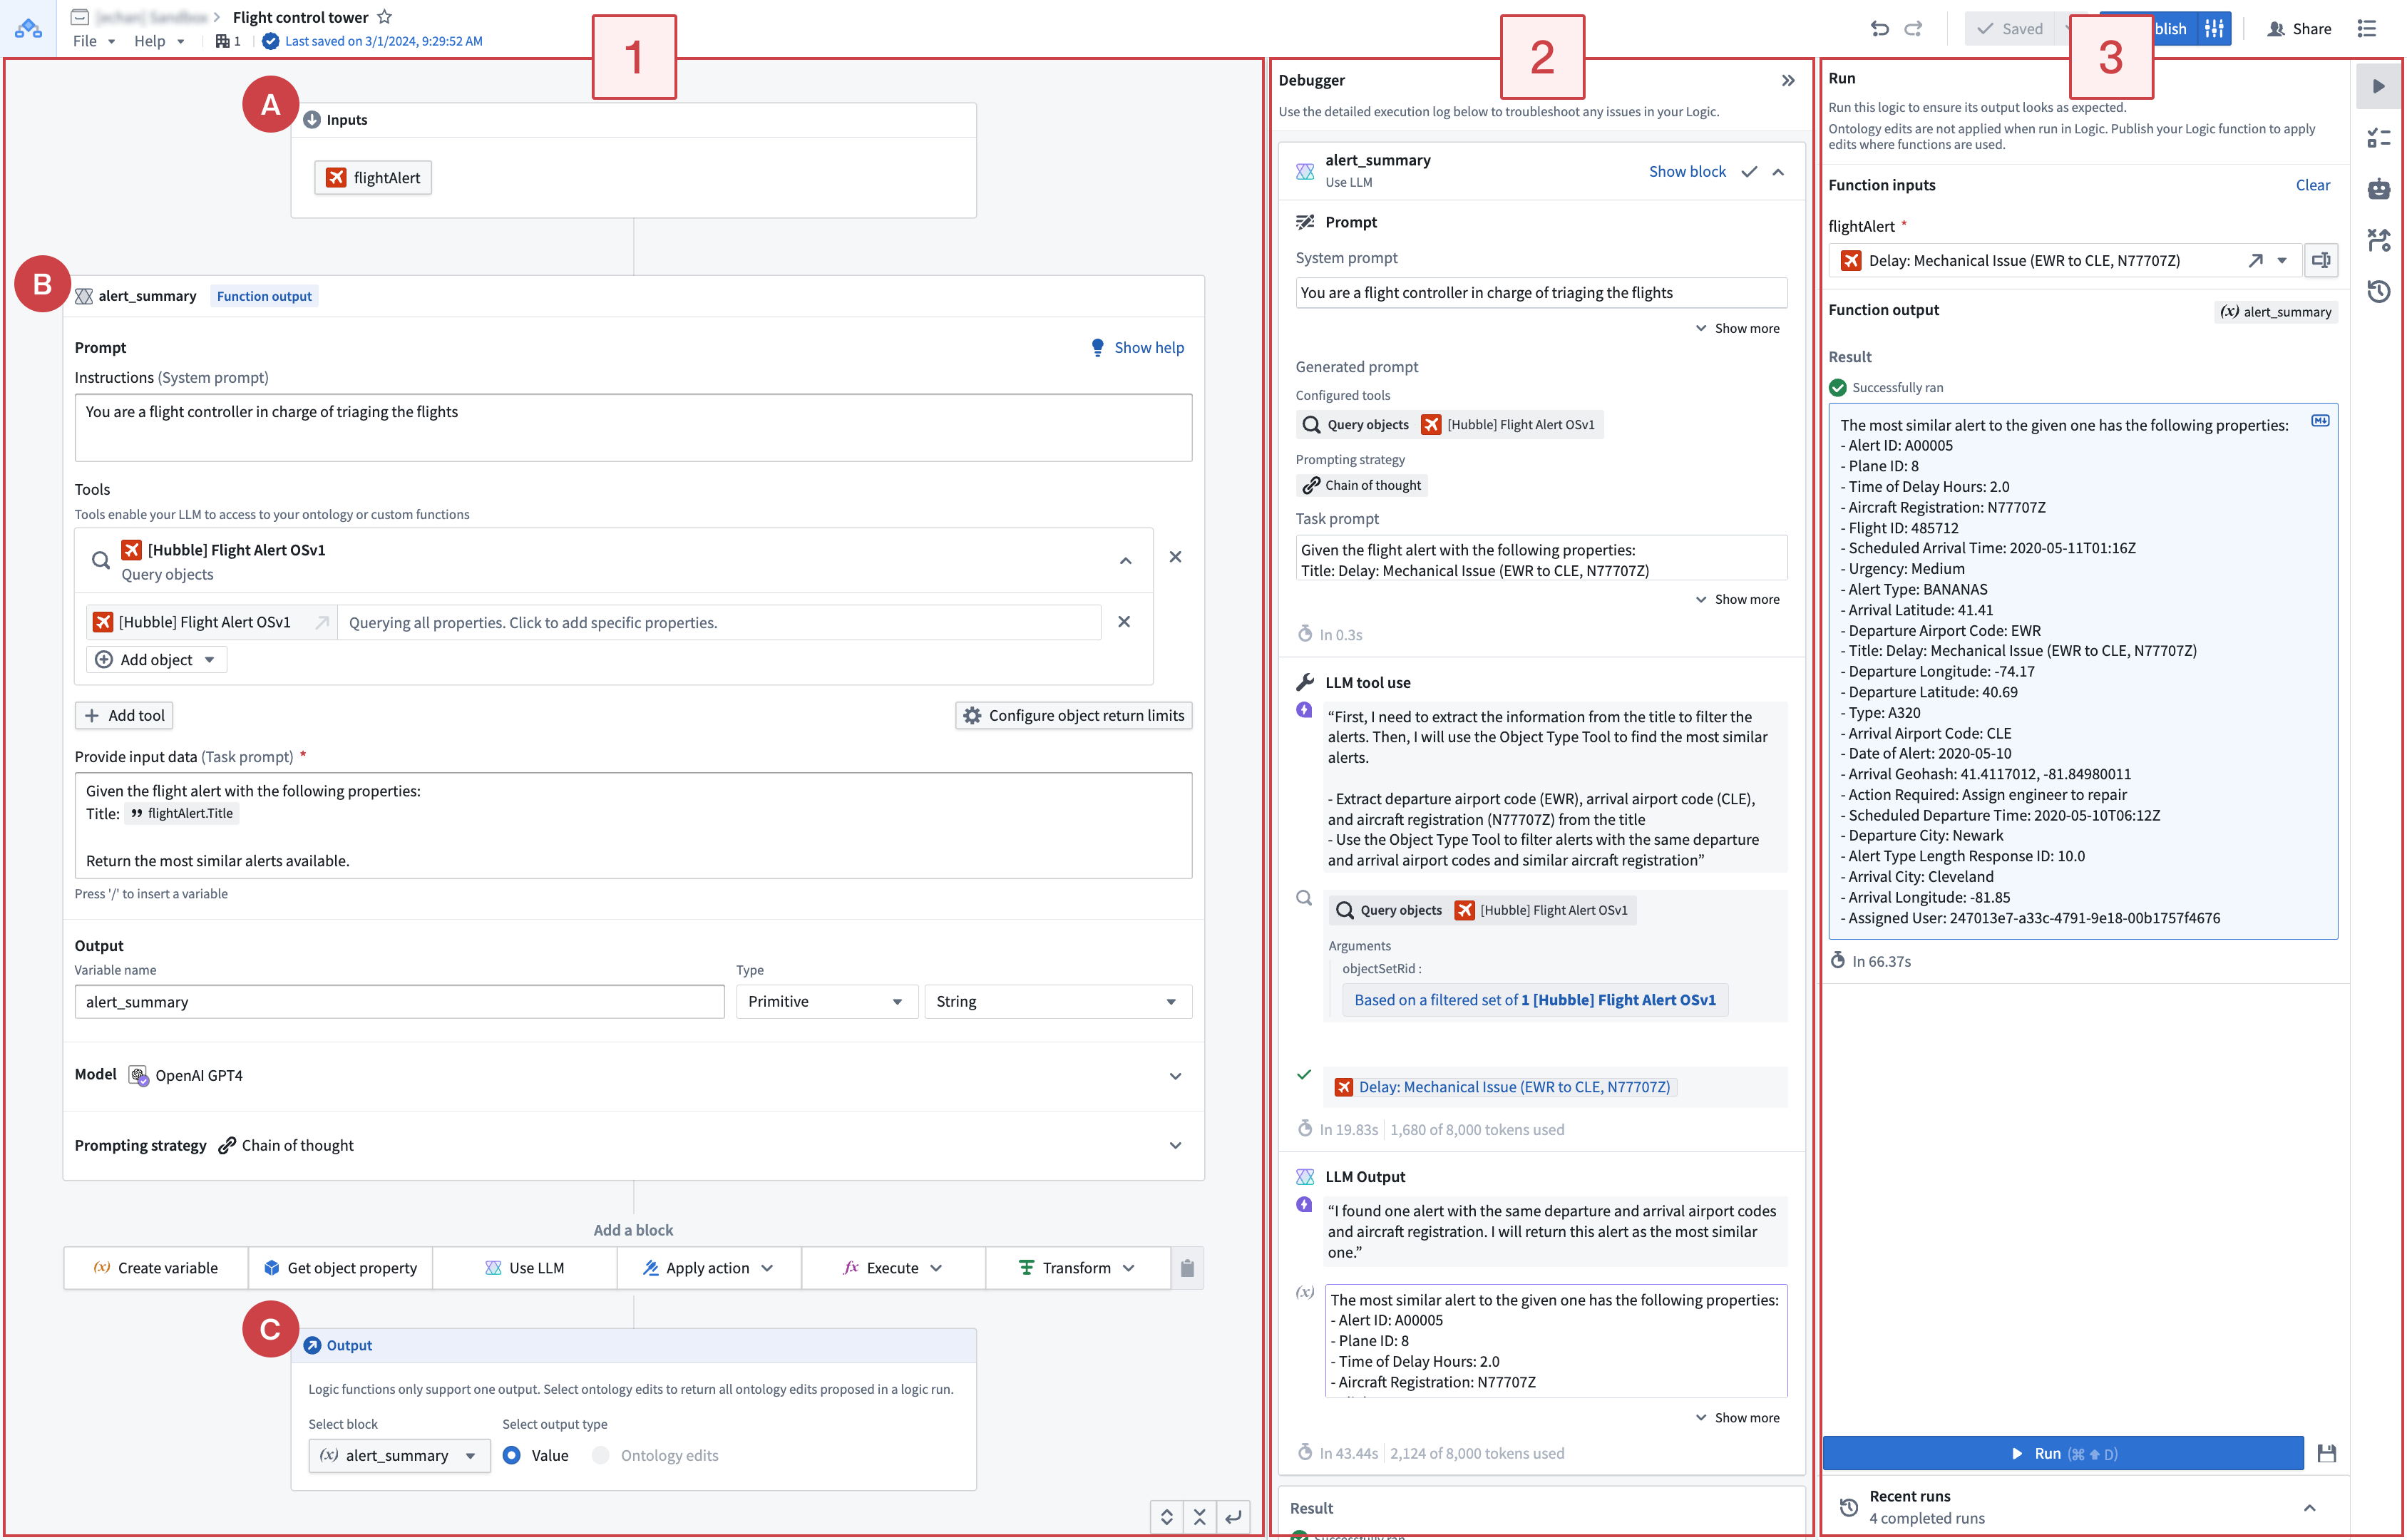Collapse the Recent runs section
This screenshot has height=1540, width=2407.
2310,1508
